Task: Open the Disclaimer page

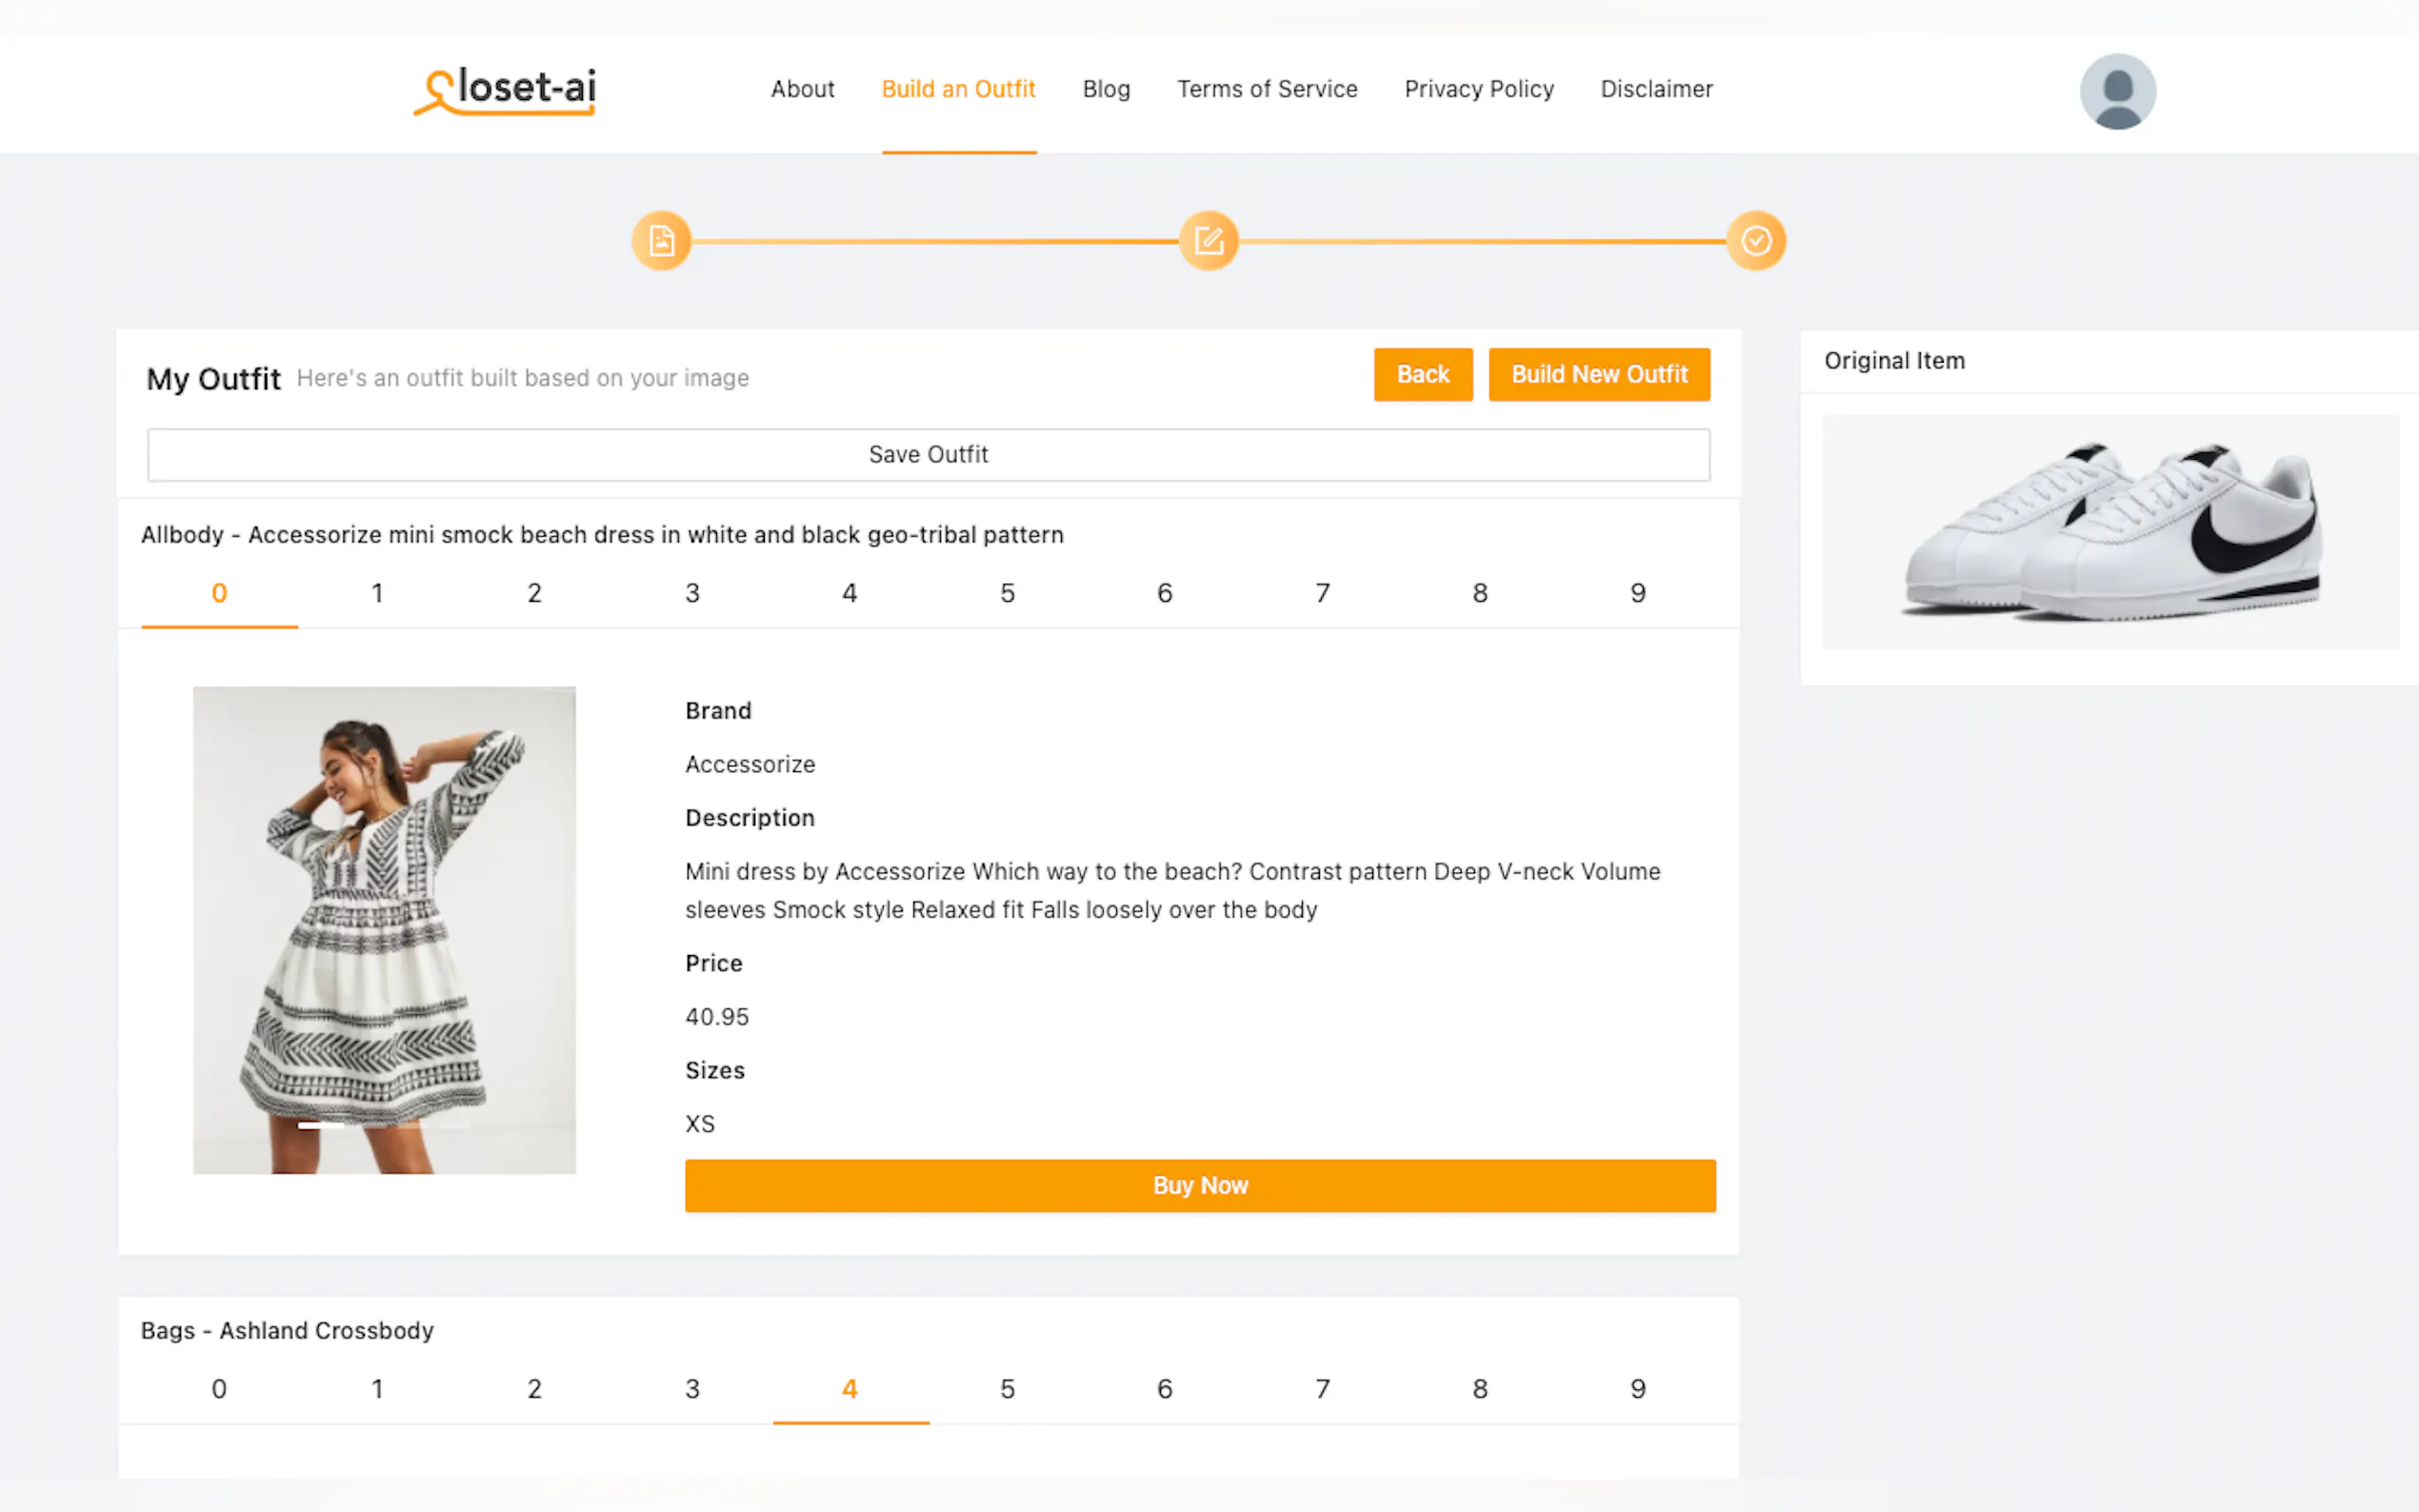Action: tap(1656, 89)
